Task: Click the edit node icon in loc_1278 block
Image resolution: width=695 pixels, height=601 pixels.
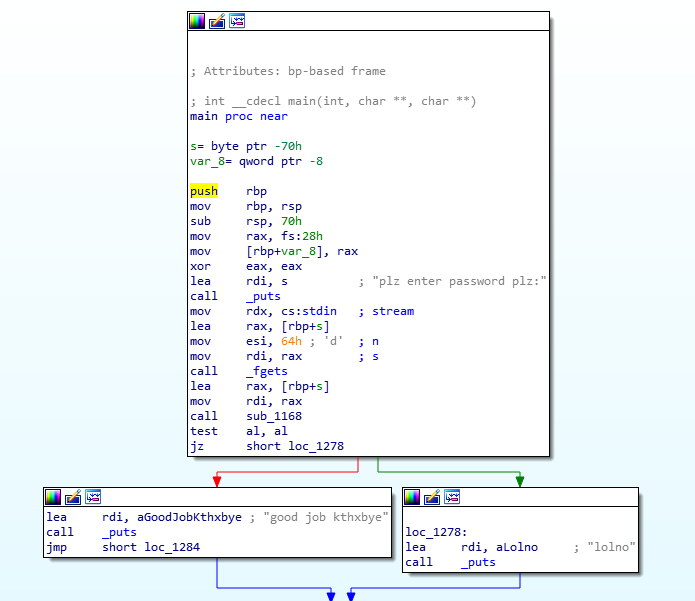Action: (432, 497)
